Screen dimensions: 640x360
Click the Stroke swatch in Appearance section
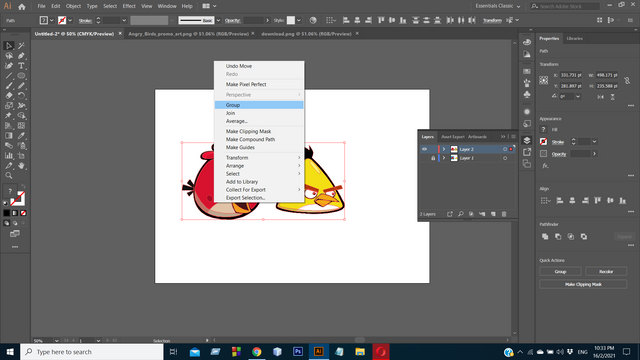(x=543, y=142)
